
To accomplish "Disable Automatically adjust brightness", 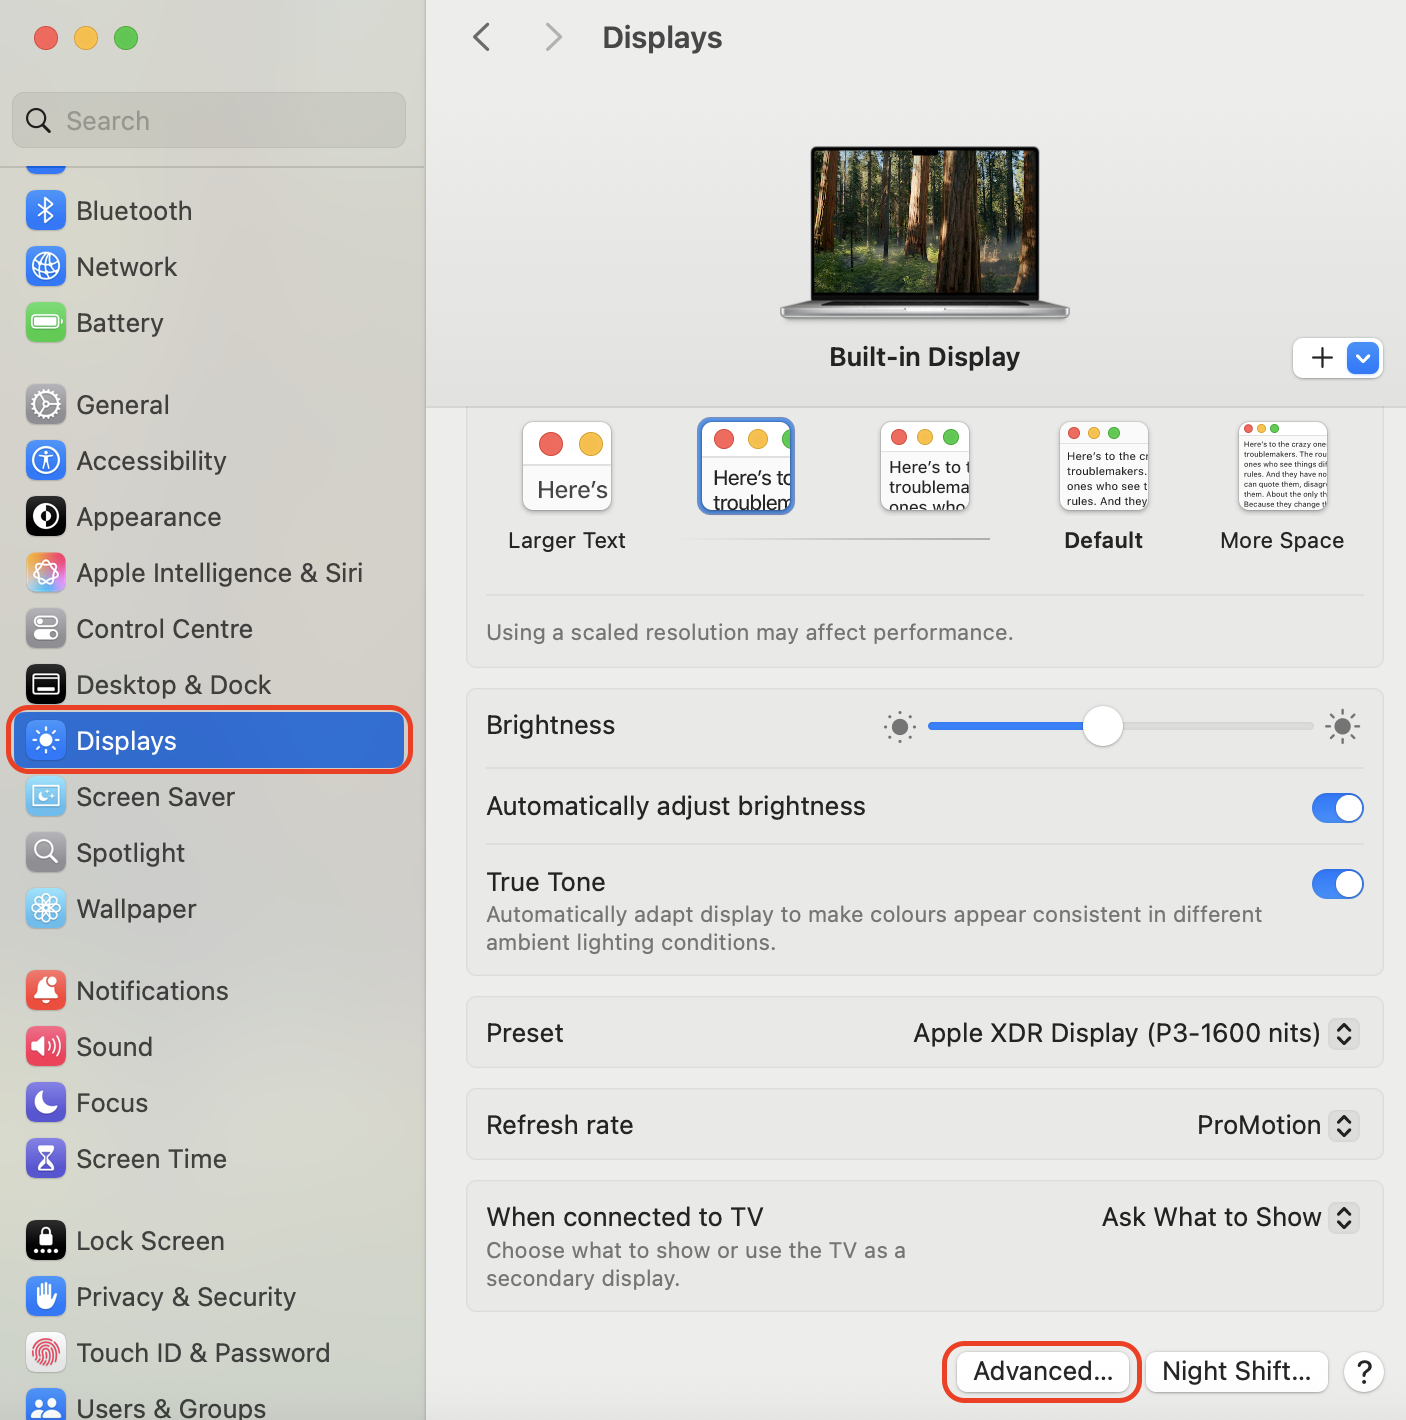I will point(1337,808).
